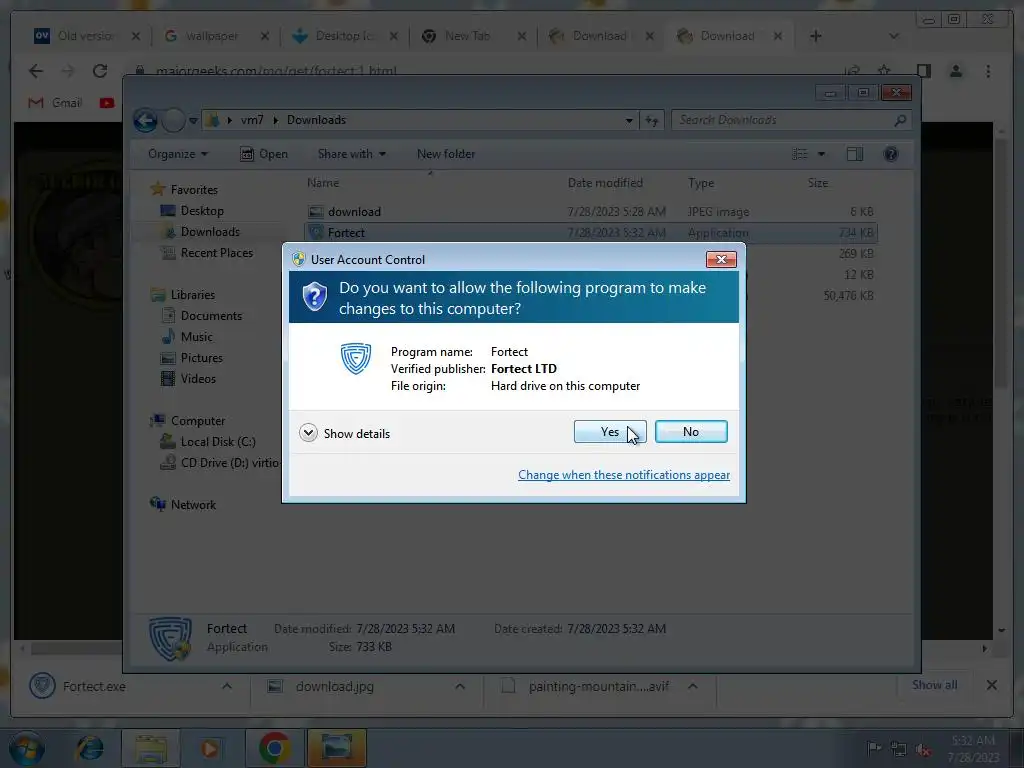Screen dimensions: 1024x768
Task: Expand Show details in User Account Control
Action: [344, 433]
